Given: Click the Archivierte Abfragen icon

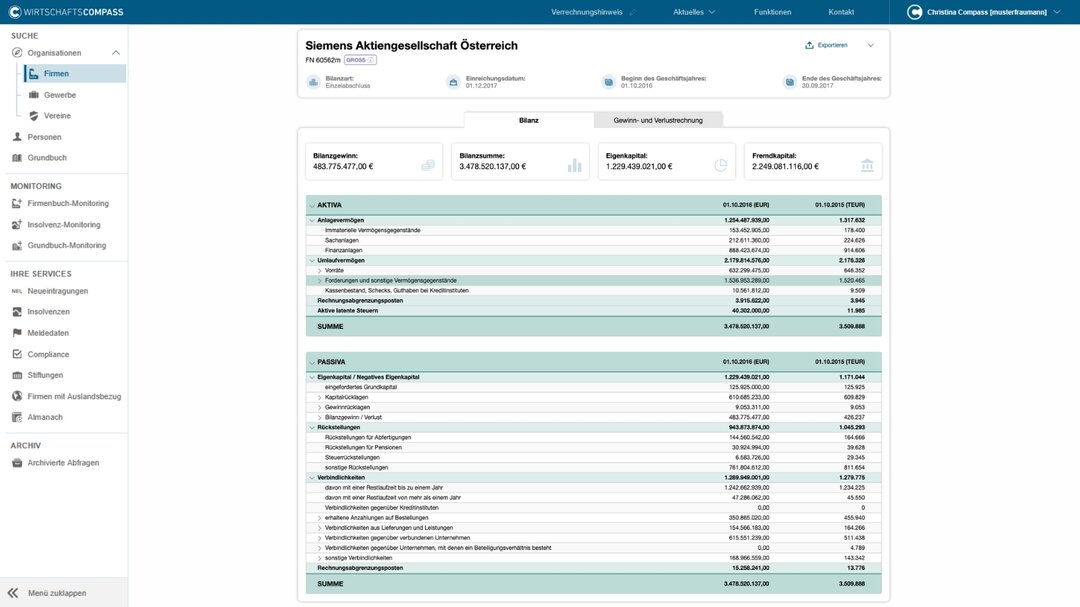Looking at the screenshot, I should [x=17, y=463].
